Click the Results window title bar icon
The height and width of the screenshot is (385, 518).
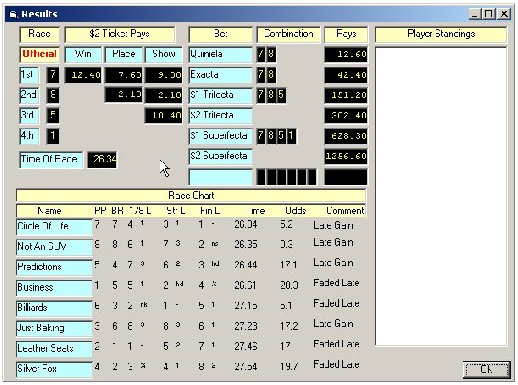click(13, 14)
